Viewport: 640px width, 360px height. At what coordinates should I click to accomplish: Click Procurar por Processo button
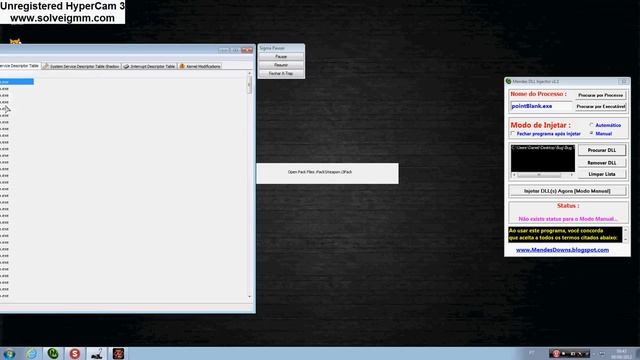[600, 95]
